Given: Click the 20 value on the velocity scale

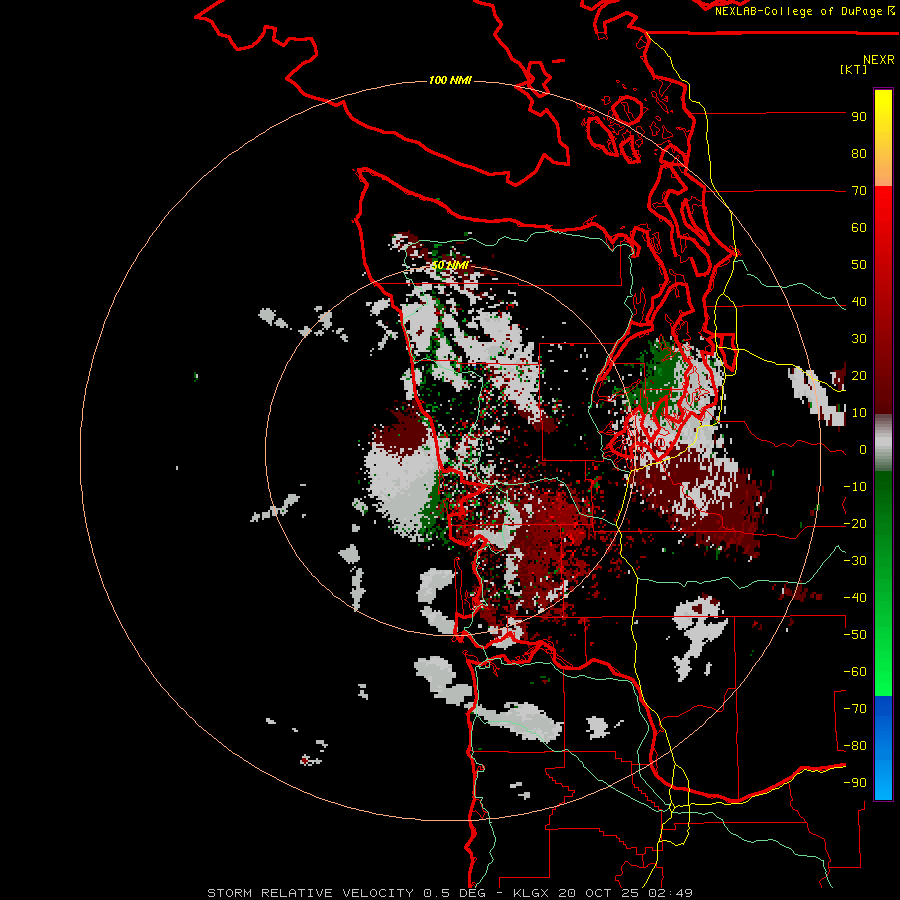Looking at the screenshot, I should pyautogui.click(x=859, y=376).
